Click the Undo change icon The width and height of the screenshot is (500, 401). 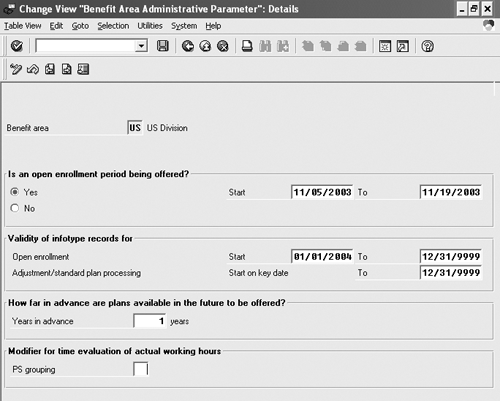pos(33,69)
